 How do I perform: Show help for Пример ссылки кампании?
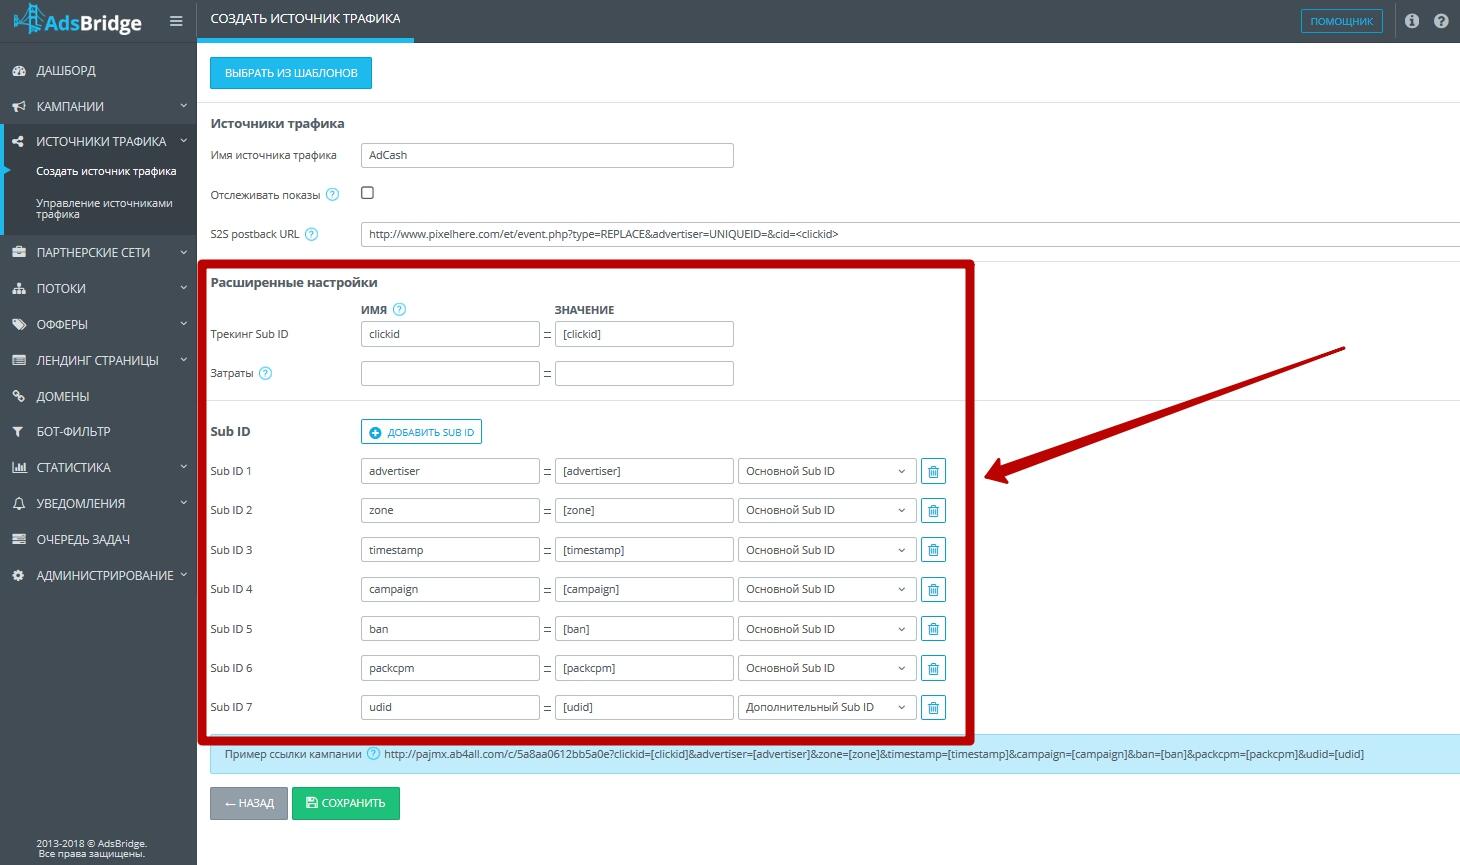(374, 754)
